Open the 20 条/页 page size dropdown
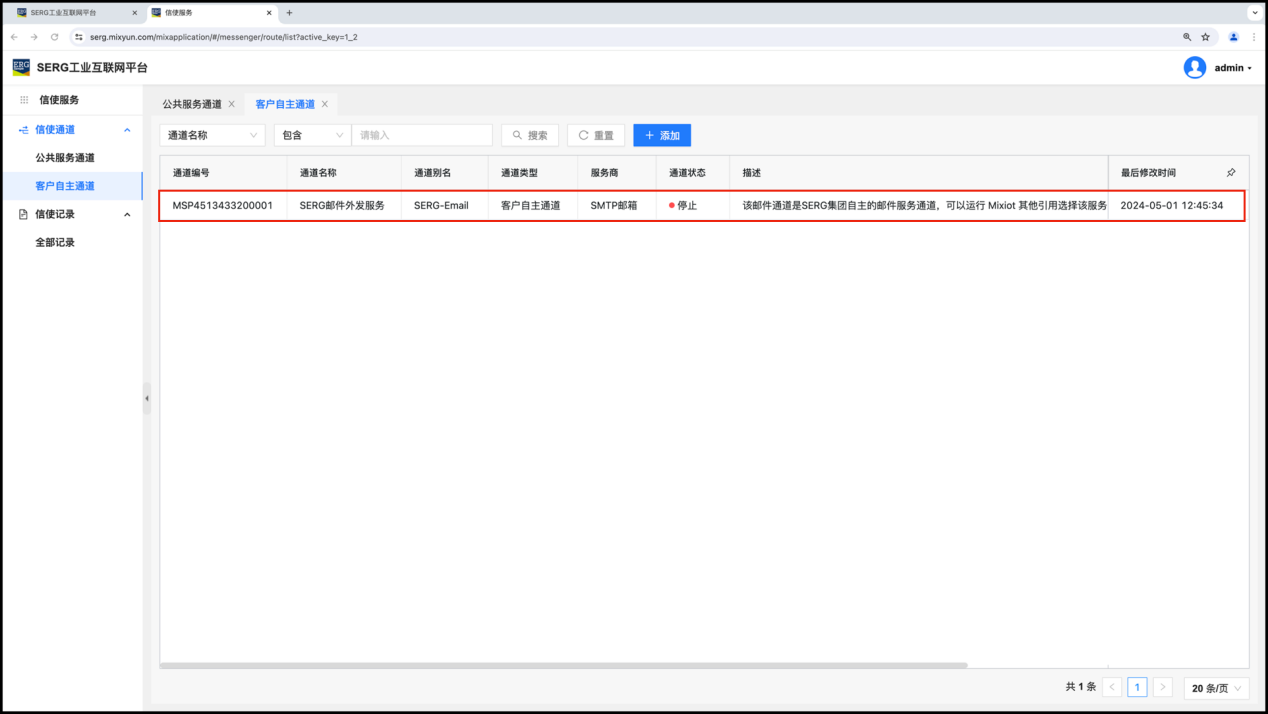This screenshot has height=714, width=1268. click(x=1216, y=688)
